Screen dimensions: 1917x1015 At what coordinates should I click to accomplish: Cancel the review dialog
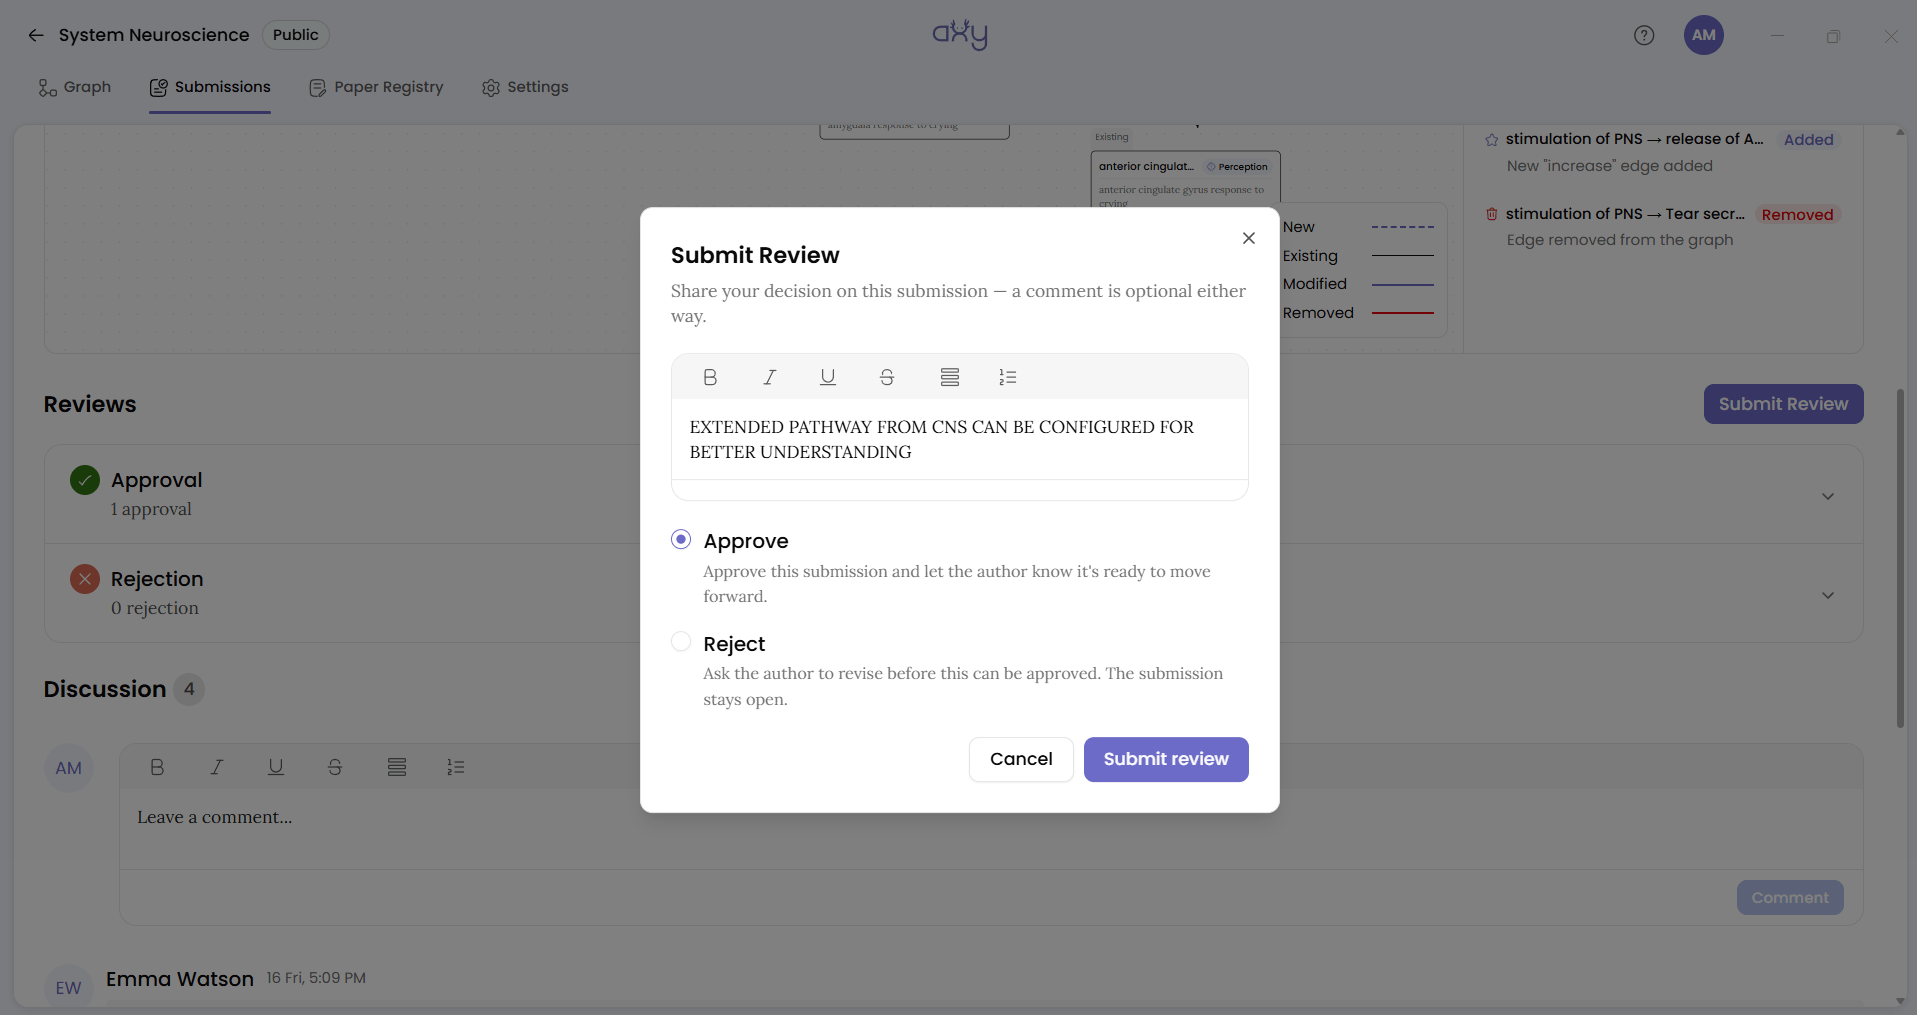point(1021,759)
